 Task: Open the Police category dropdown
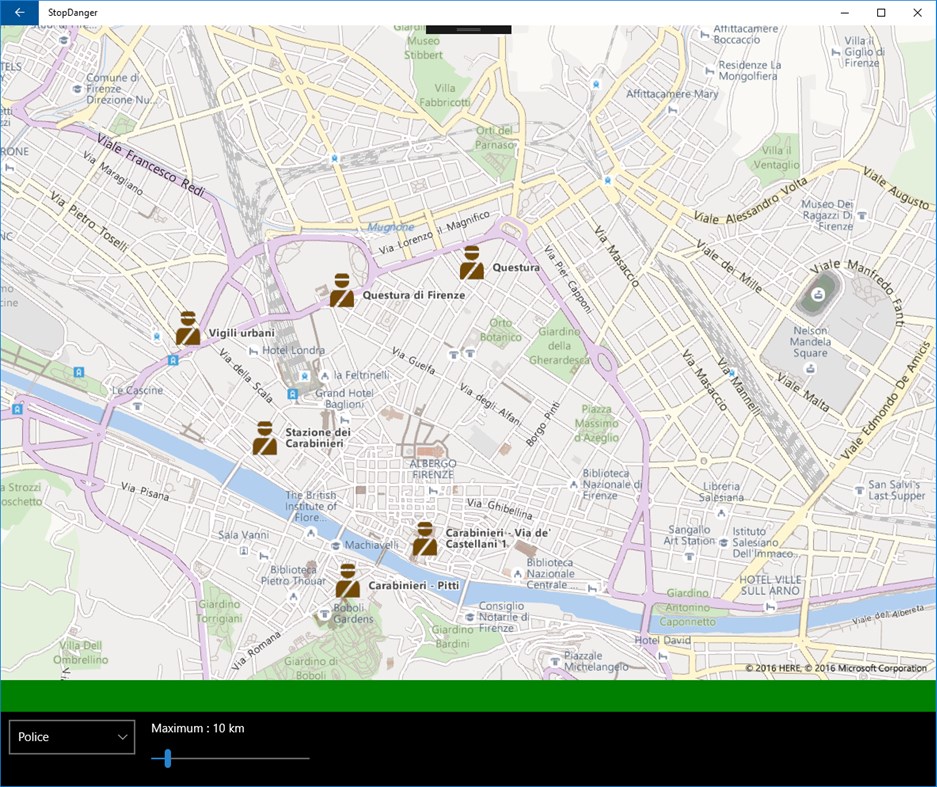(71, 736)
